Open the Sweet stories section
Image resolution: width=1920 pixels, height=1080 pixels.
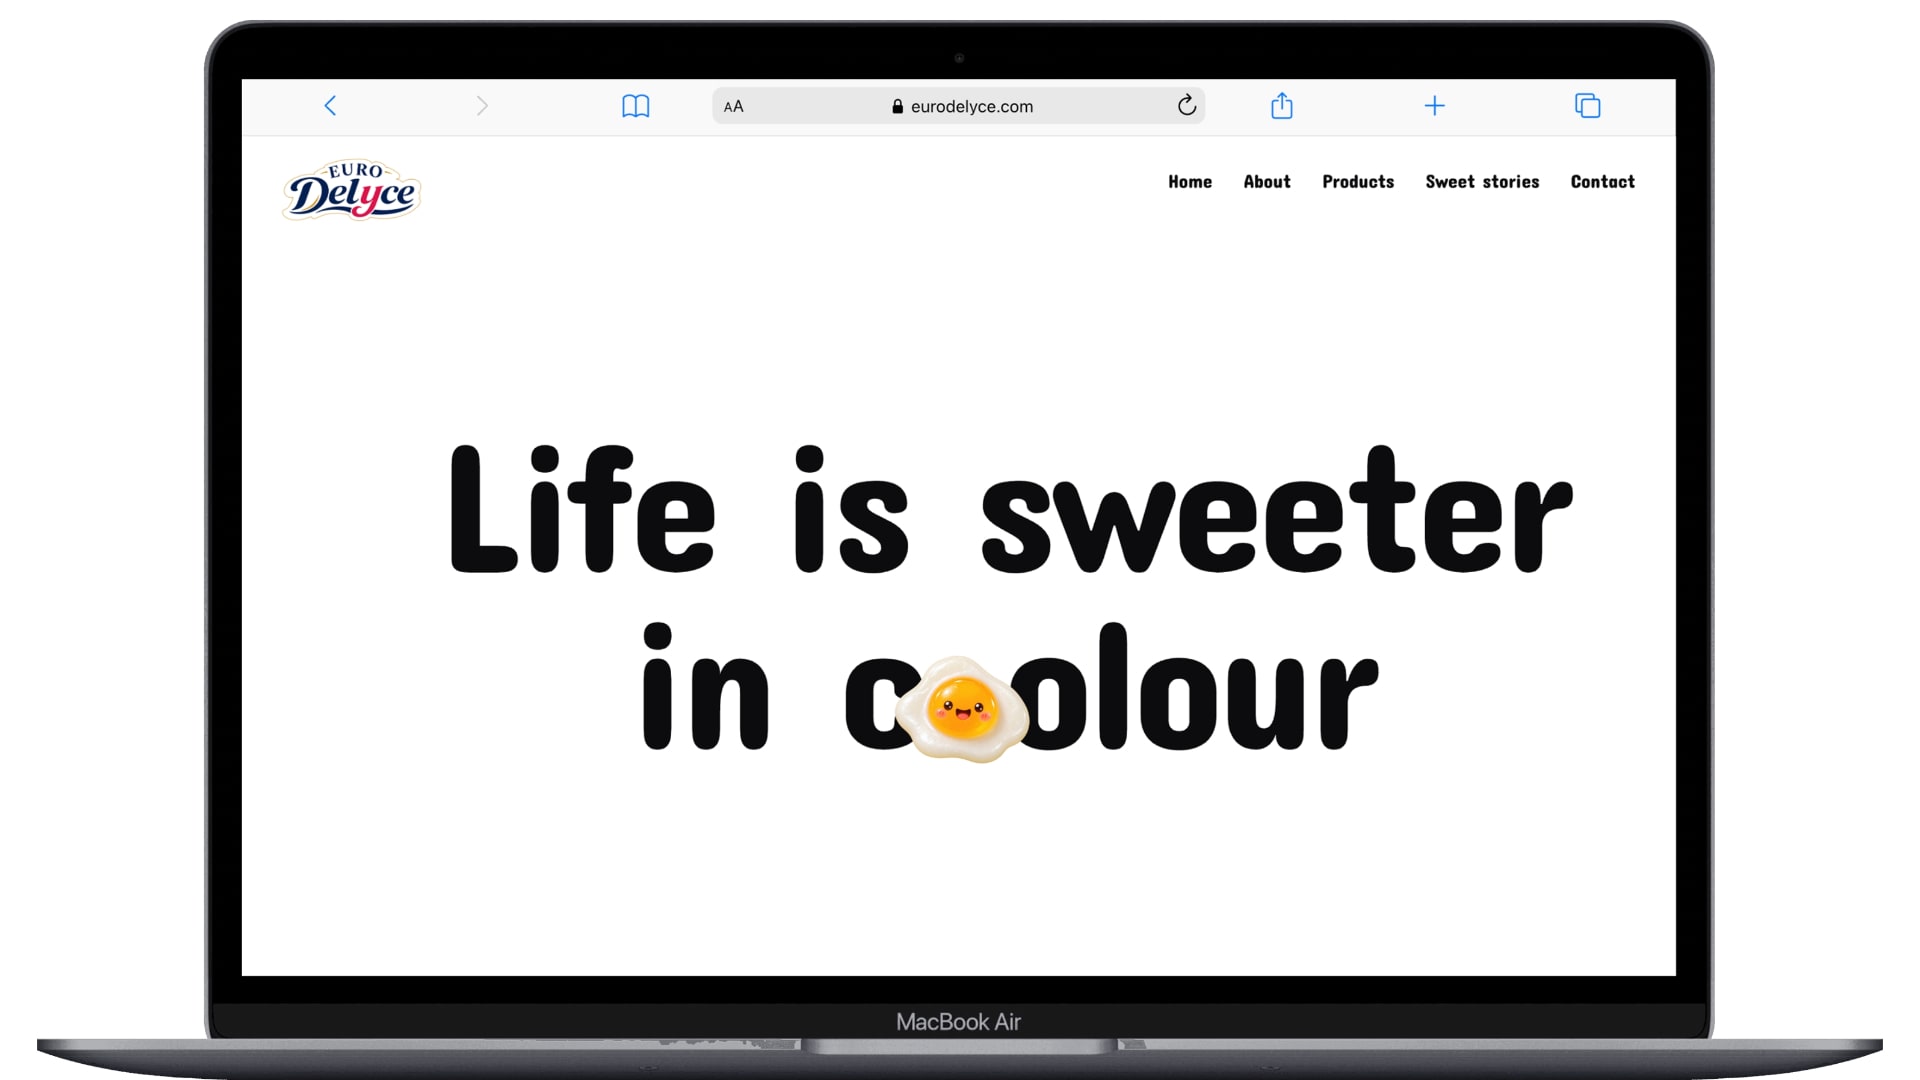pos(1482,182)
